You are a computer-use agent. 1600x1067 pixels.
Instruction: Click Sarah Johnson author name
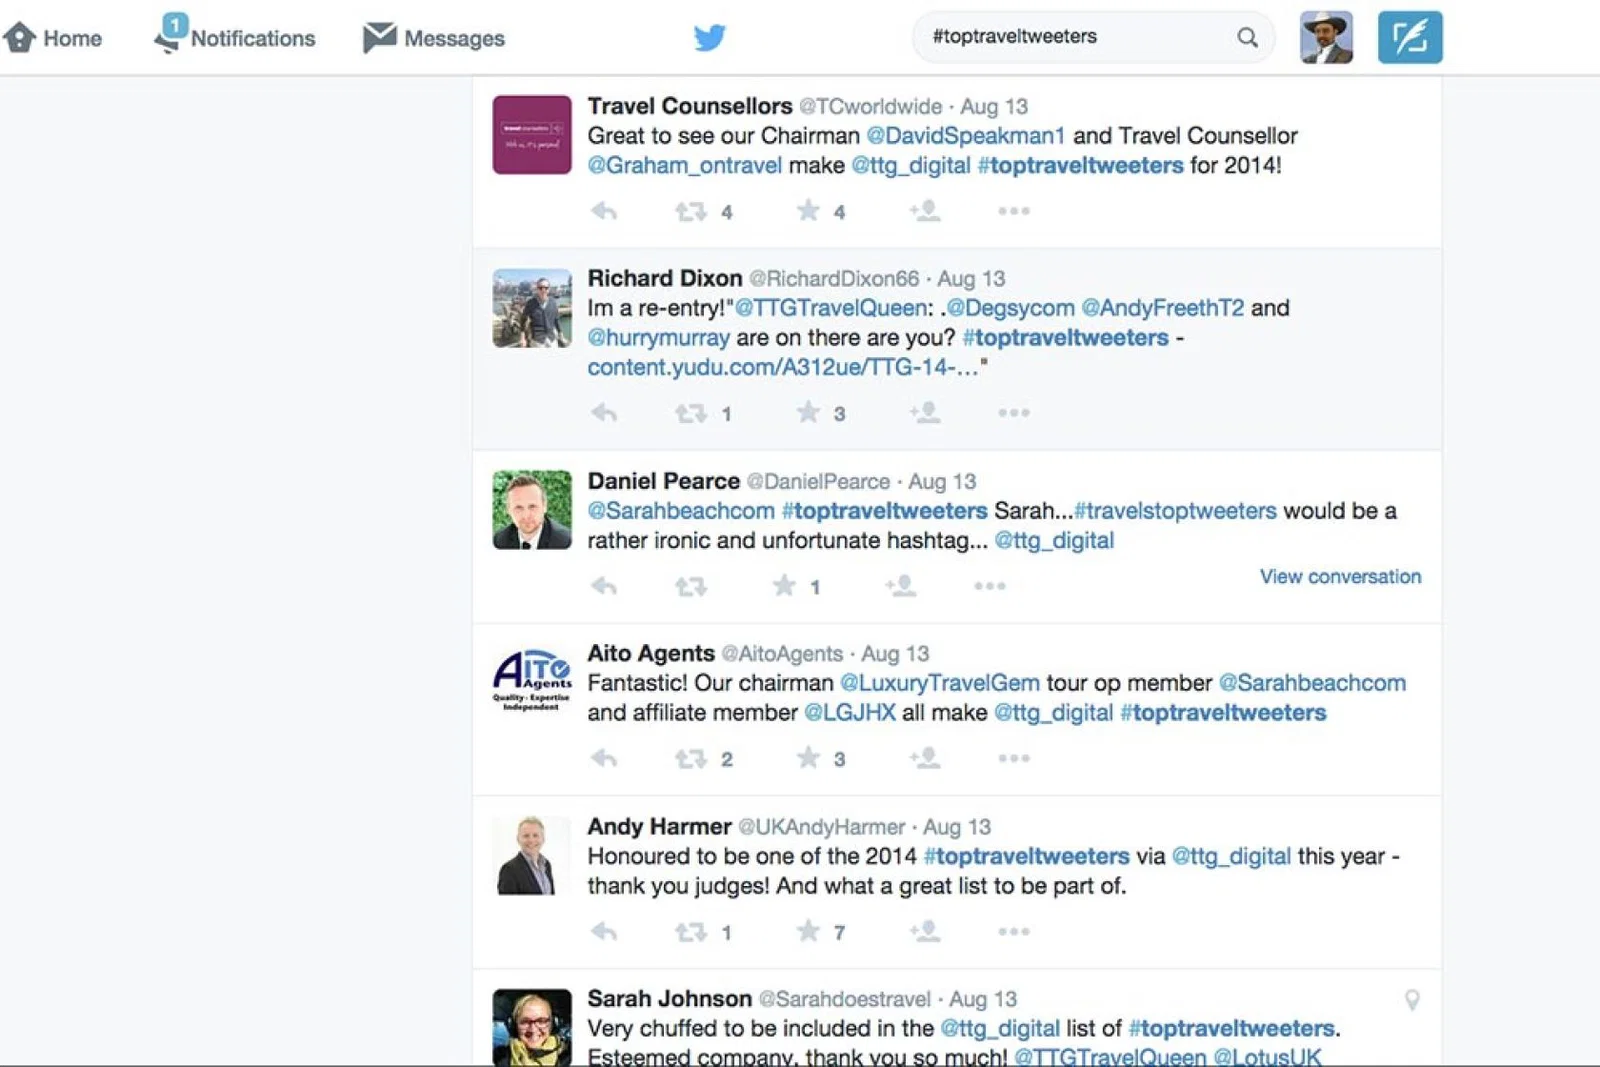pos(669,999)
